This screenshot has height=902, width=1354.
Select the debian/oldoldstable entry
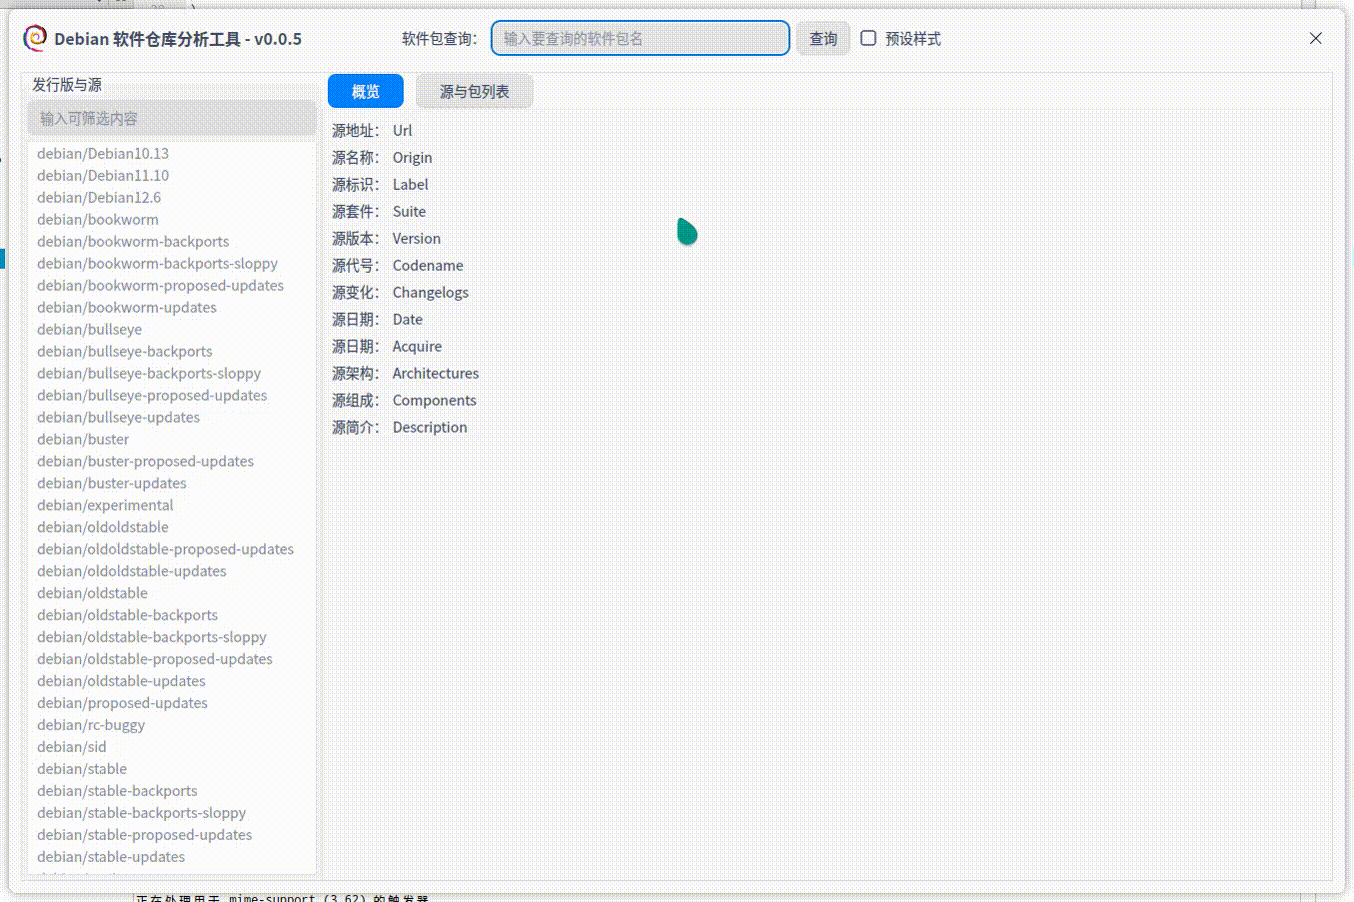[172, 527]
